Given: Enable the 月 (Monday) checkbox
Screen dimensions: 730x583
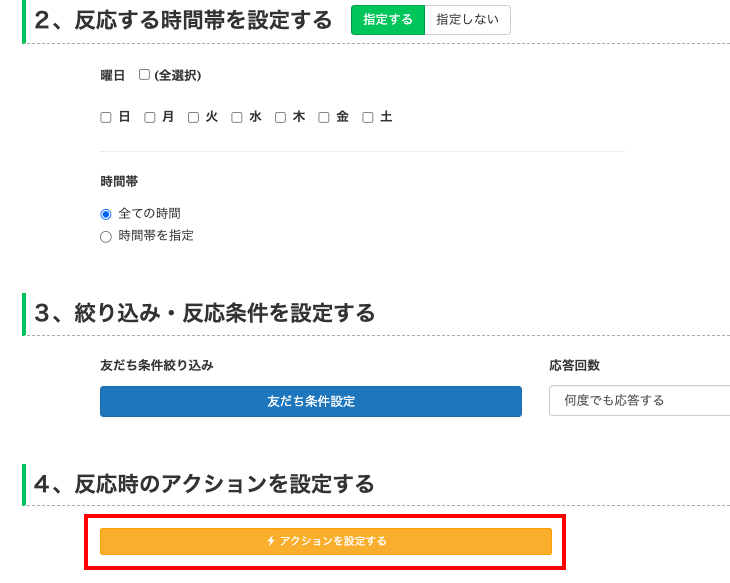Looking at the screenshot, I should click(150, 117).
